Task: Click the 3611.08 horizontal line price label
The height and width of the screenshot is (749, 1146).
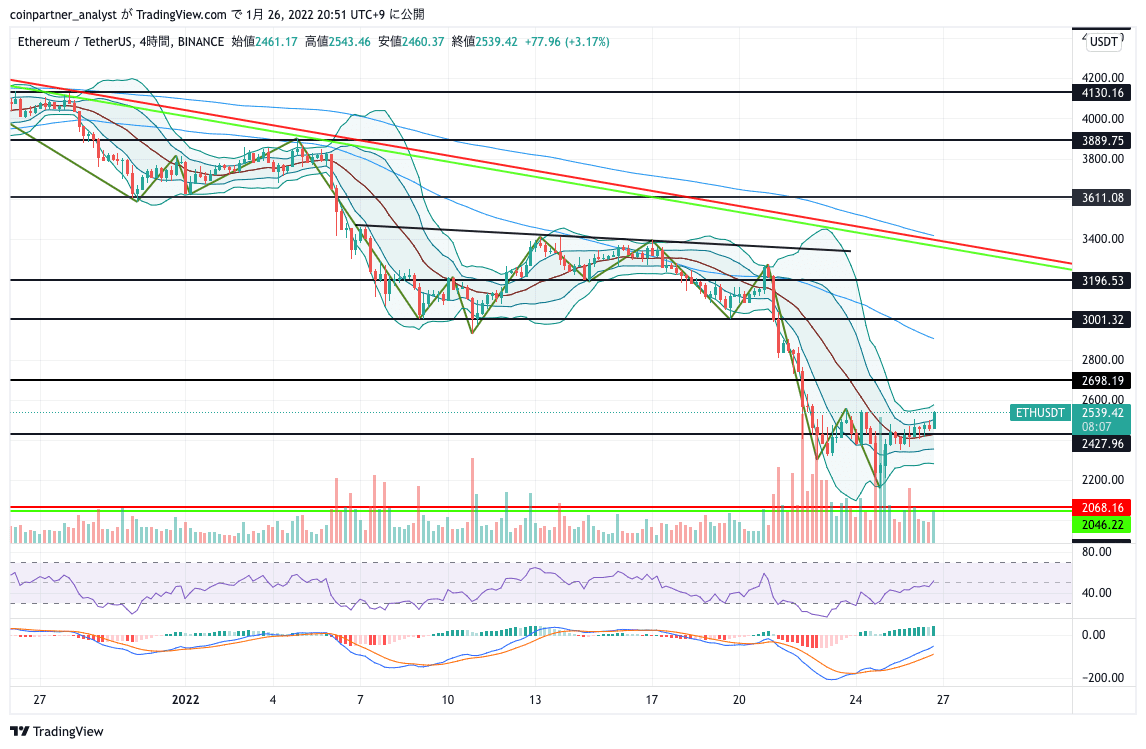Action: pos(1102,197)
